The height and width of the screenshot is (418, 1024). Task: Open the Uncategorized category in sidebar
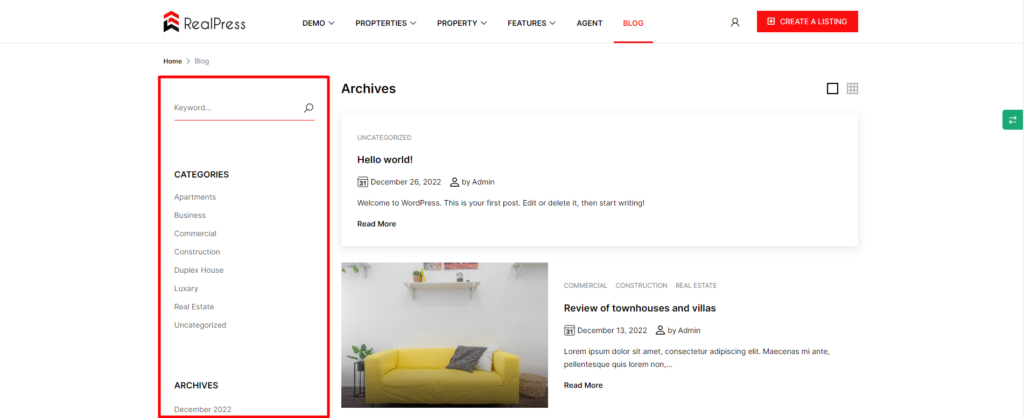(200, 325)
